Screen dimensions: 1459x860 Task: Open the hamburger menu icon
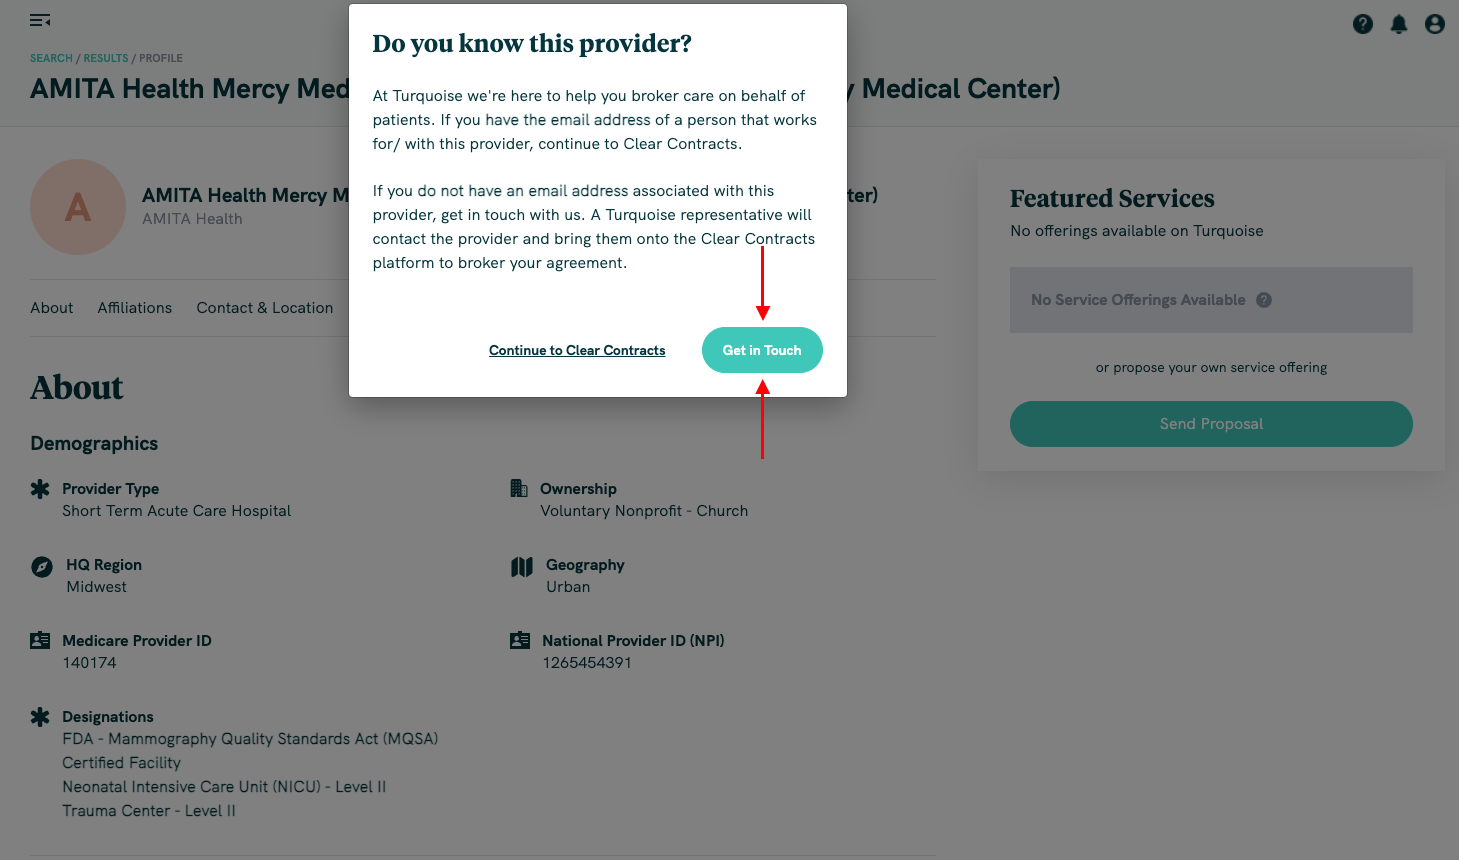coord(40,20)
